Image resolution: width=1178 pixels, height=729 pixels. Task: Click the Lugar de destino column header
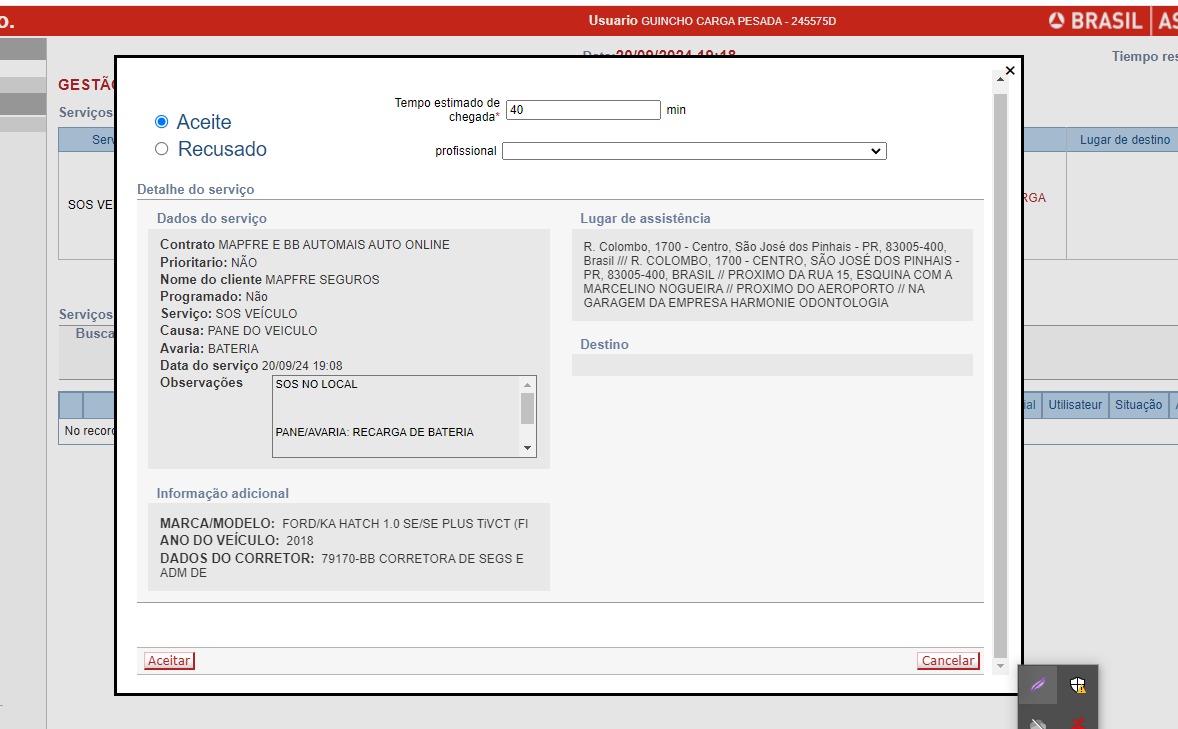tap(1124, 140)
